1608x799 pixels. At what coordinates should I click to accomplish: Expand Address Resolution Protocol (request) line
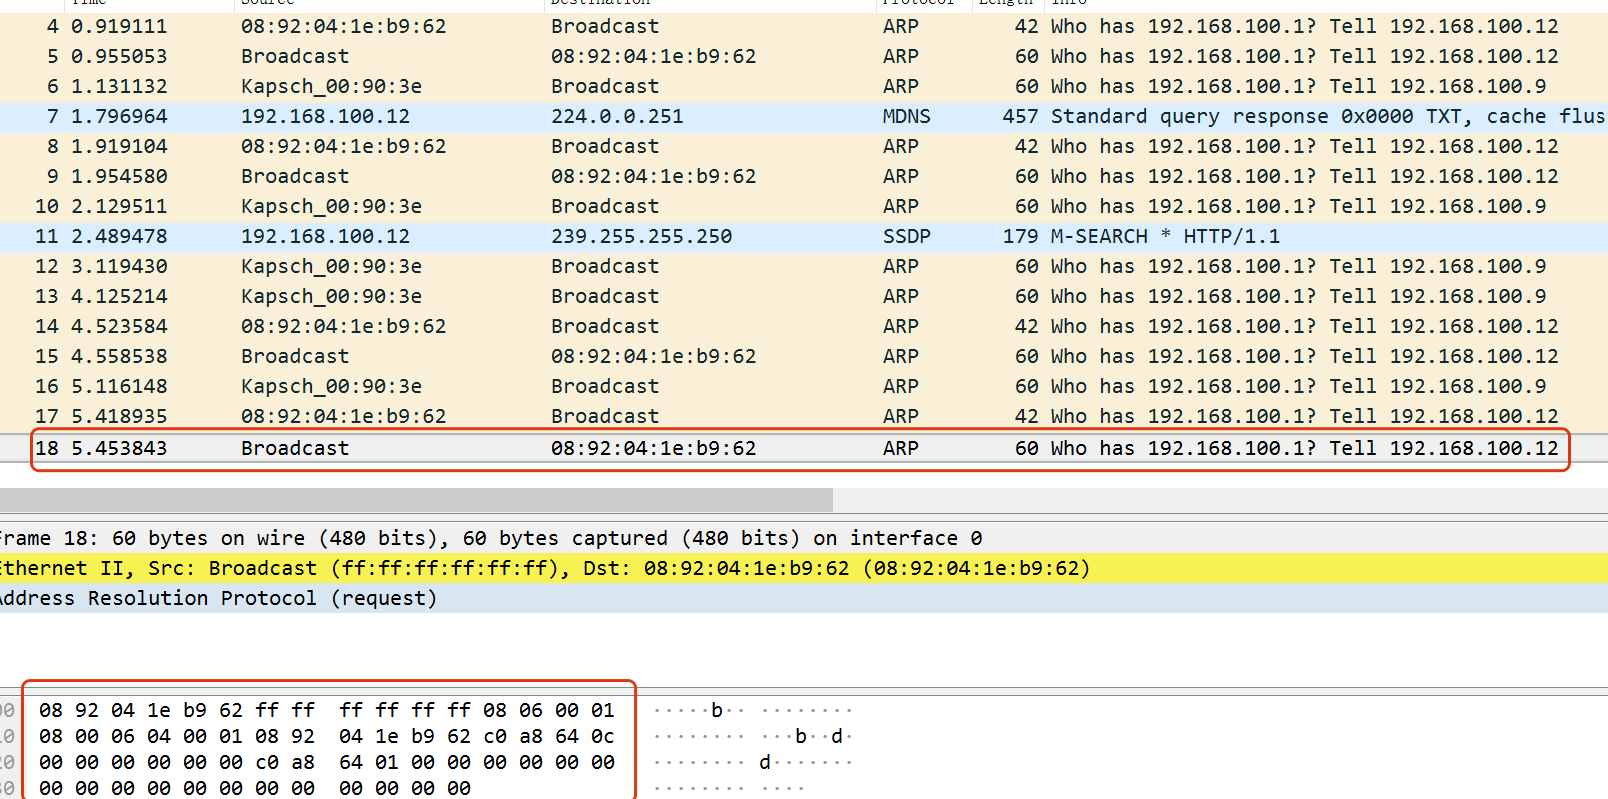pos(804,598)
